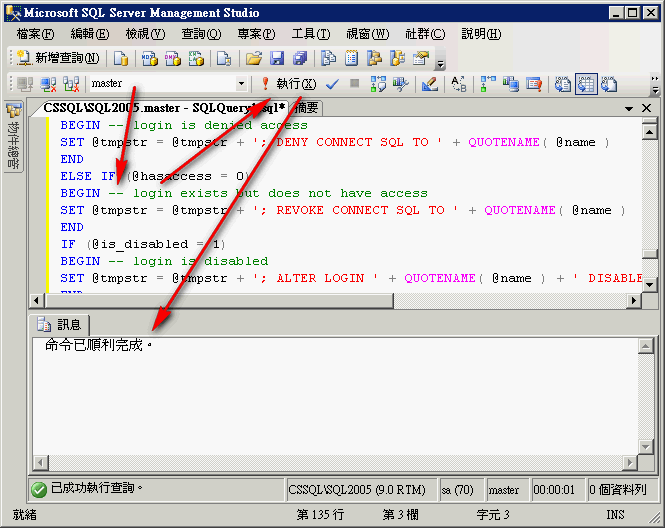The width and height of the screenshot is (665, 528).
Task: Open a new Analysis Services MDX query
Action: pyautogui.click(x=149, y=58)
